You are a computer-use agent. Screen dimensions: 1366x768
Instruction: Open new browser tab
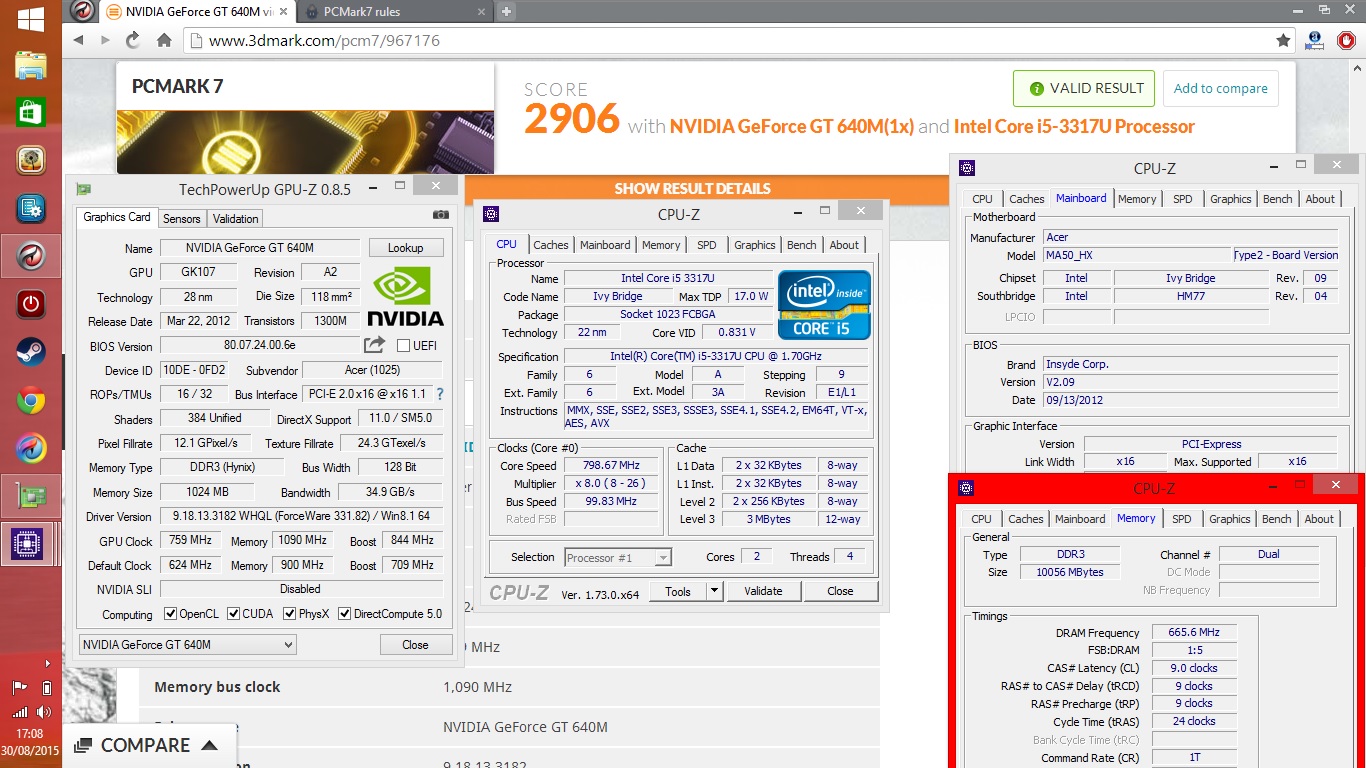(507, 12)
